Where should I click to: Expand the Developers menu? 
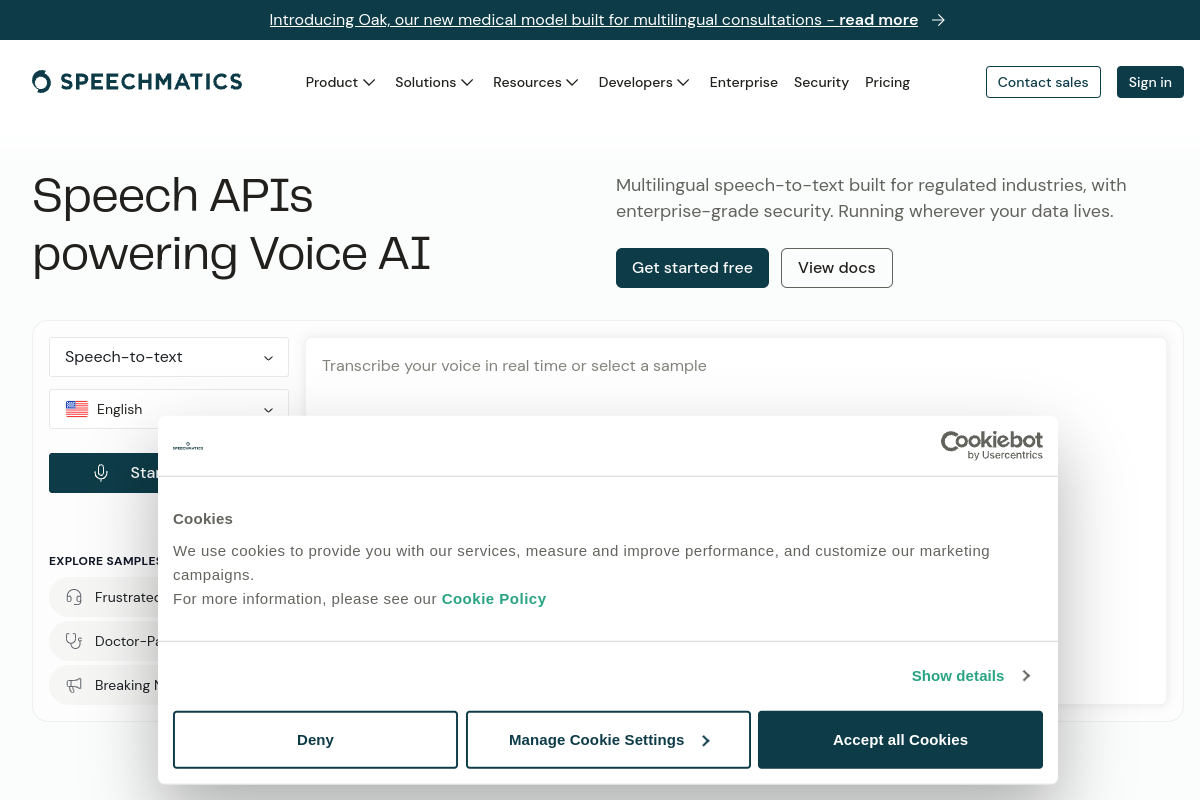tap(644, 82)
